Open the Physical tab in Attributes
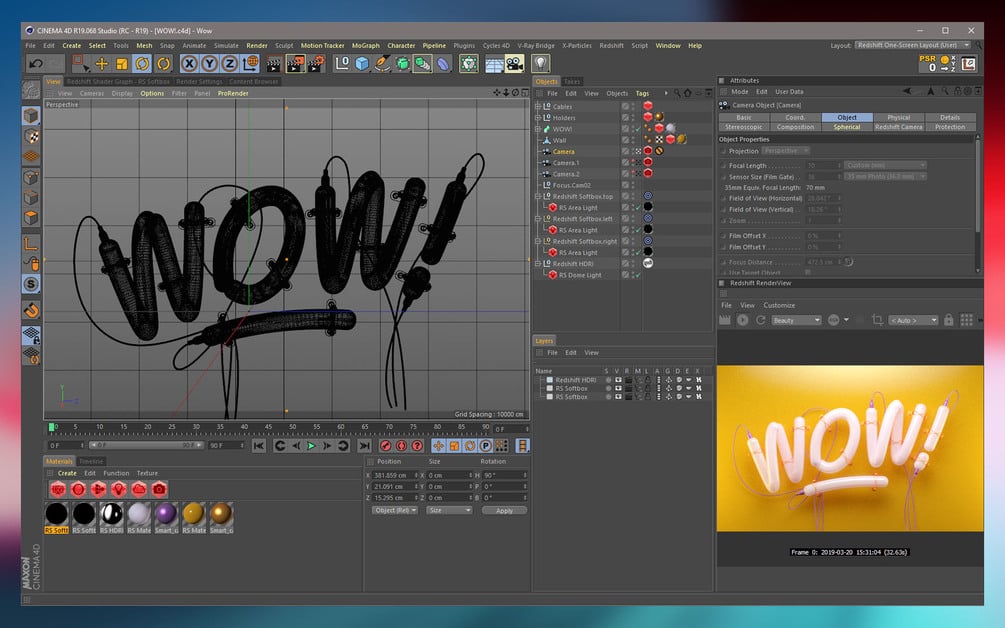 898,117
